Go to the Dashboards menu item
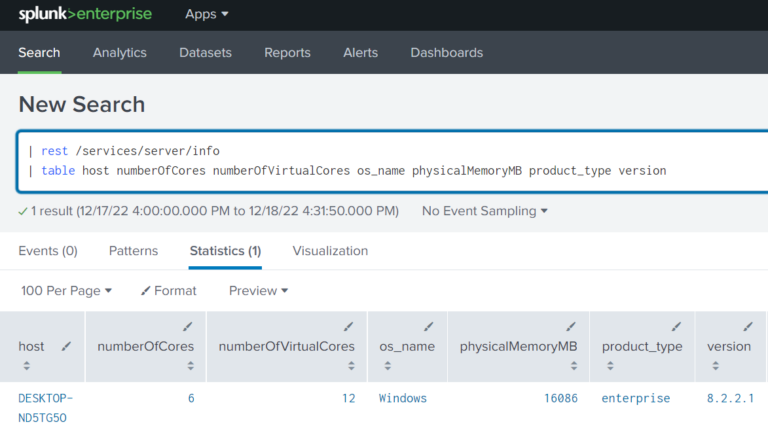 [446, 52]
